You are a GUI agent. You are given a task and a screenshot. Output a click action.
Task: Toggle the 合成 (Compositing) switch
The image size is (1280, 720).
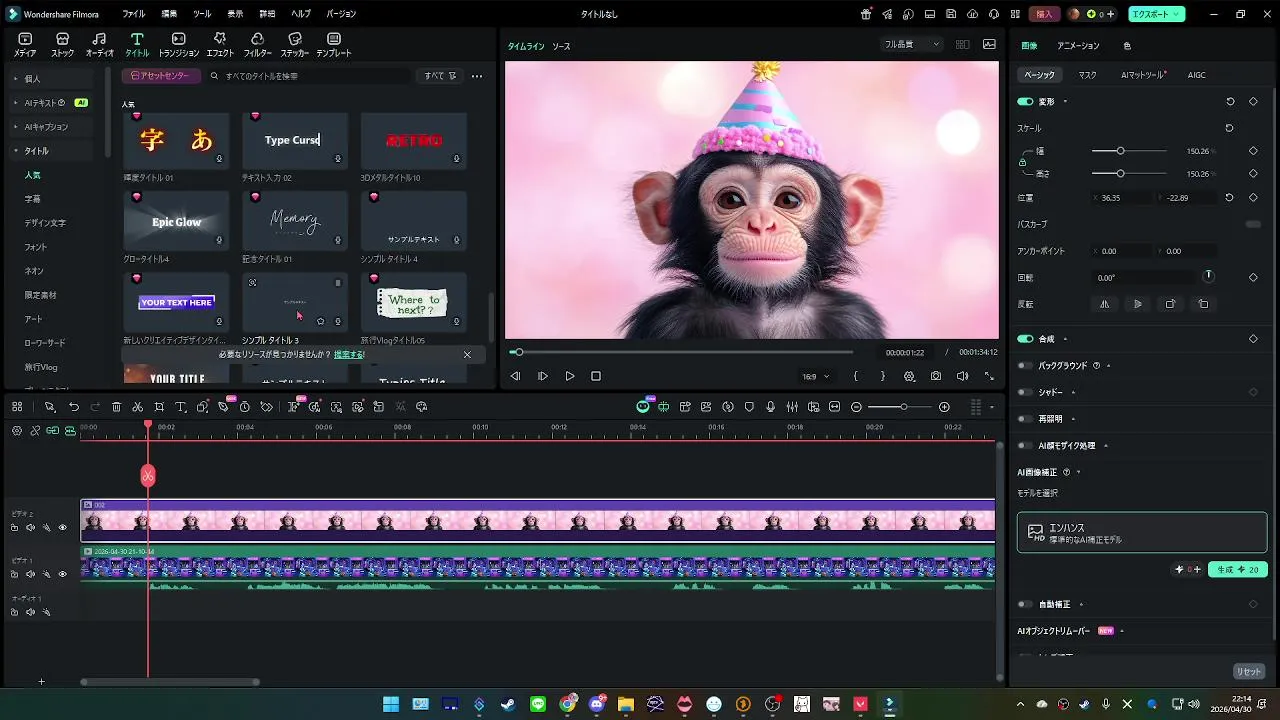[1025, 339]
